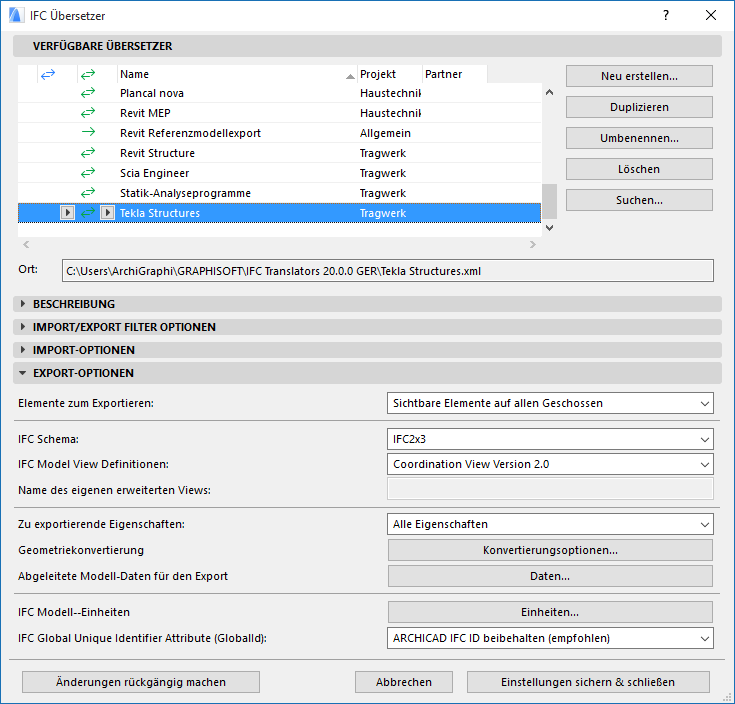Click the Einheiten button
Viewport: 735px width, 704px height.
pos(550,612)
